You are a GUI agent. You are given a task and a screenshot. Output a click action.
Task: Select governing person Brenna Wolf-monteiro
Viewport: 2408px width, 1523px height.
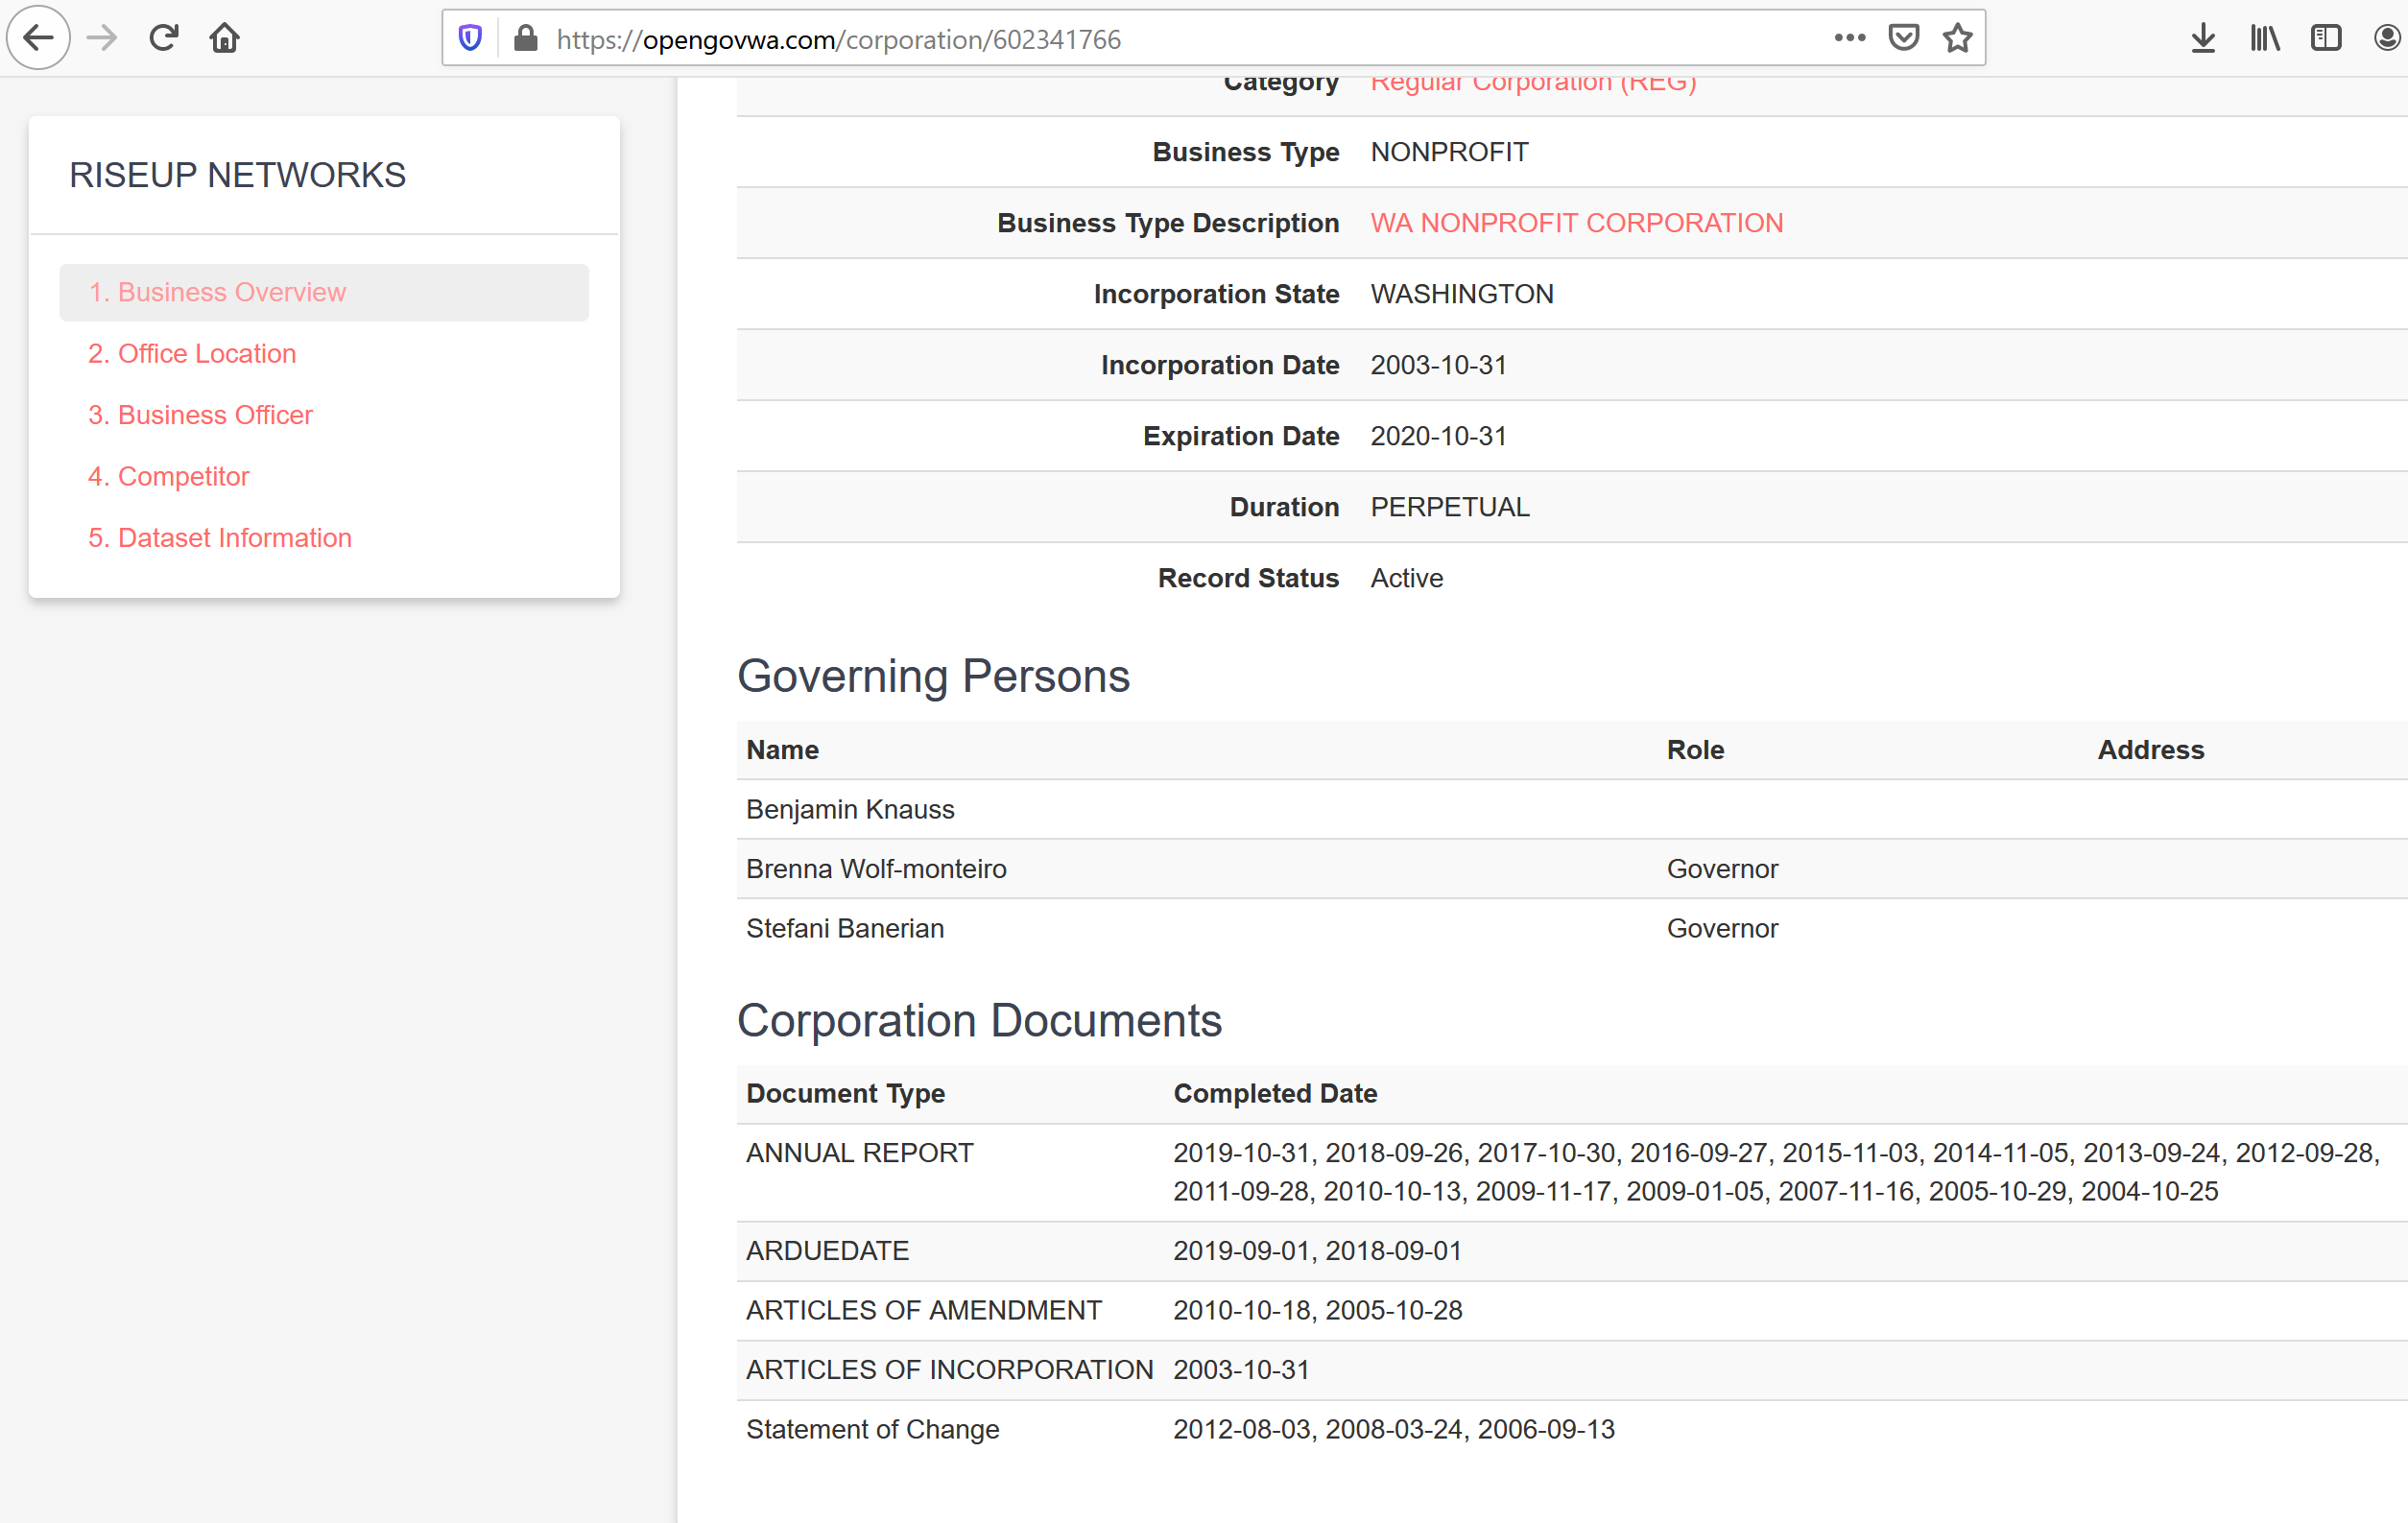click(x=876, y=869)
